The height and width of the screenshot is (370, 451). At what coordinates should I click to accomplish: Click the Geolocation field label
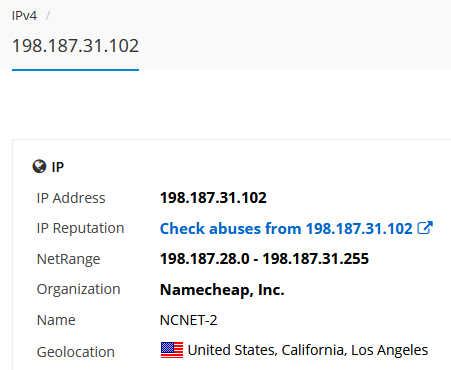[x=76, y=352]
